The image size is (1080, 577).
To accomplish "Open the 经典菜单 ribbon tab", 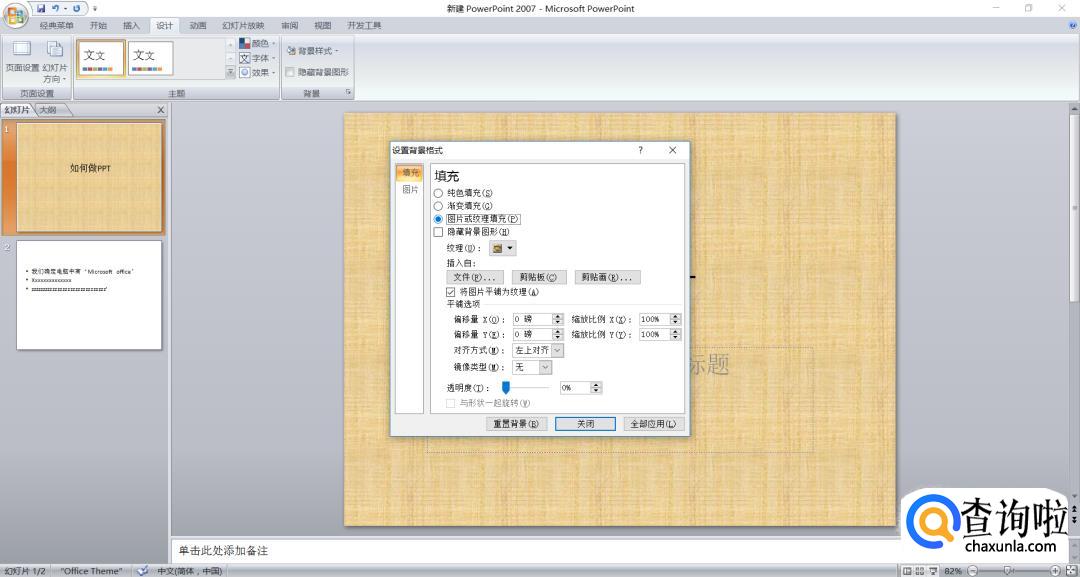I will point(56,25).
